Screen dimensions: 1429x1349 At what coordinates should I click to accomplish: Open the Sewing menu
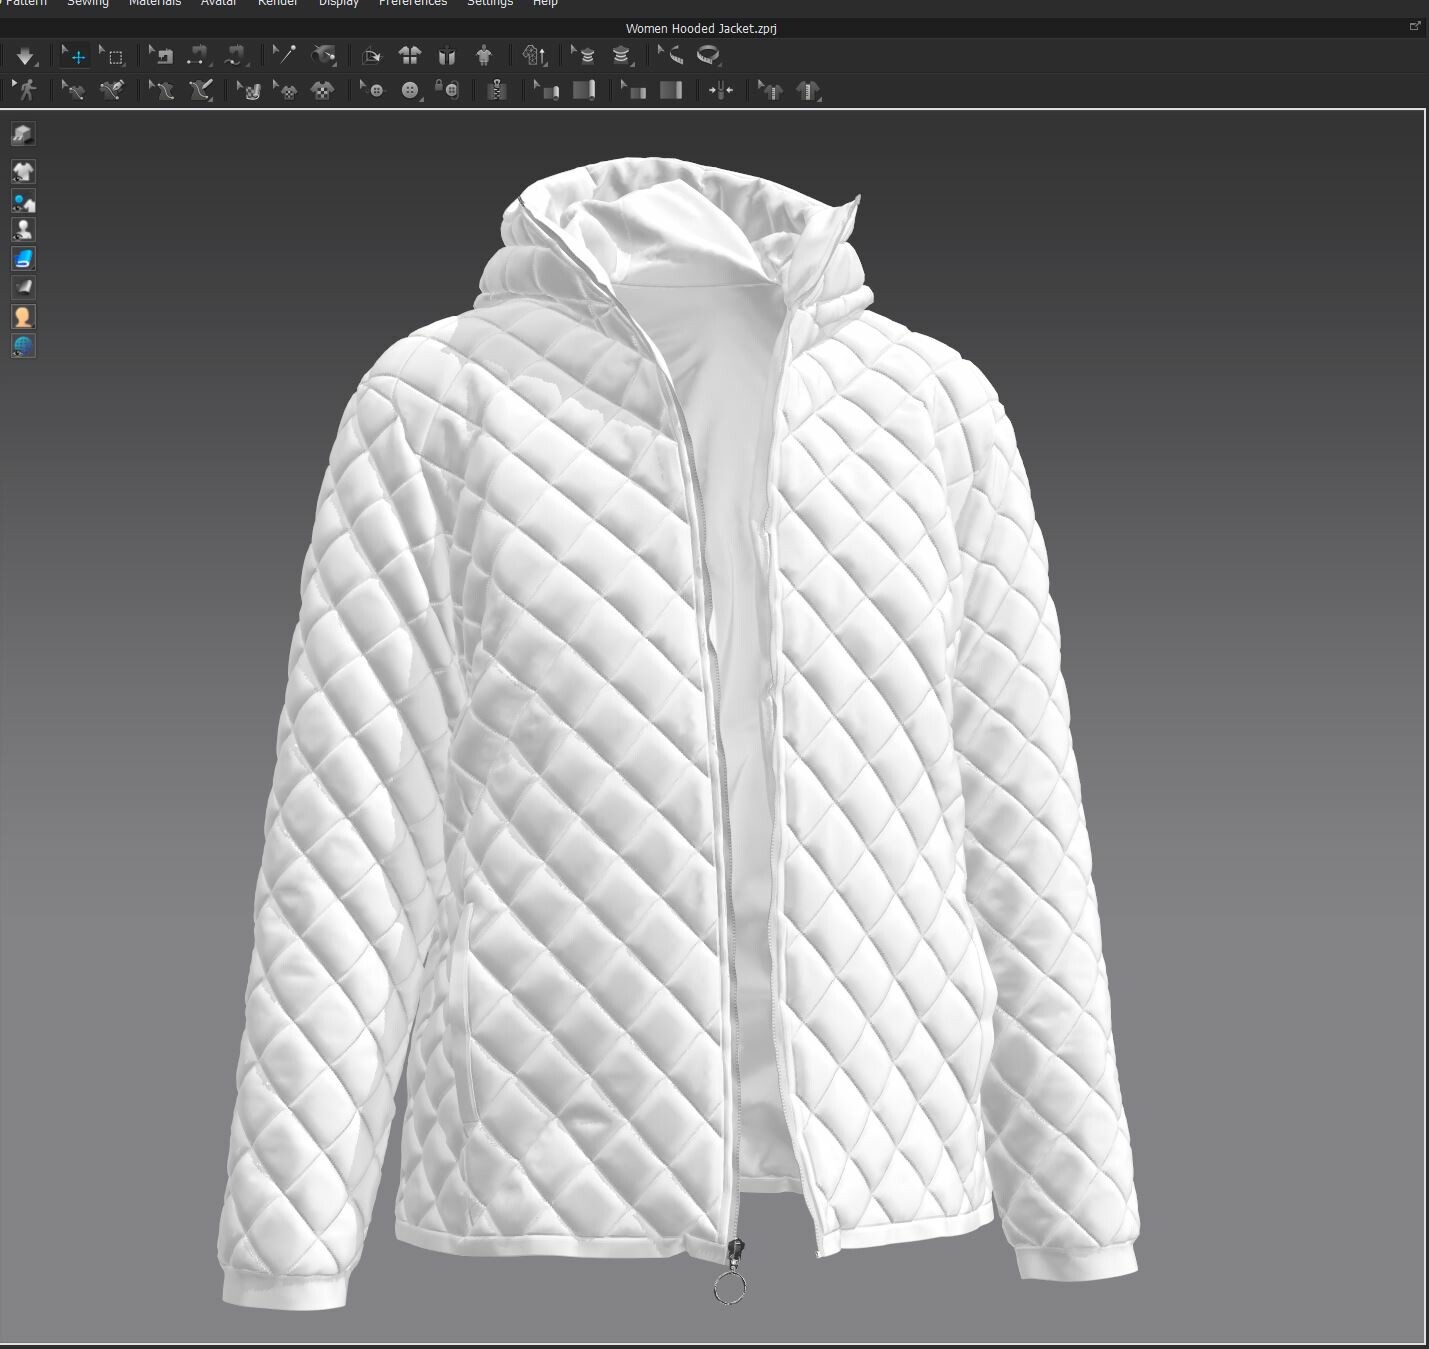[x=87, y=4]
